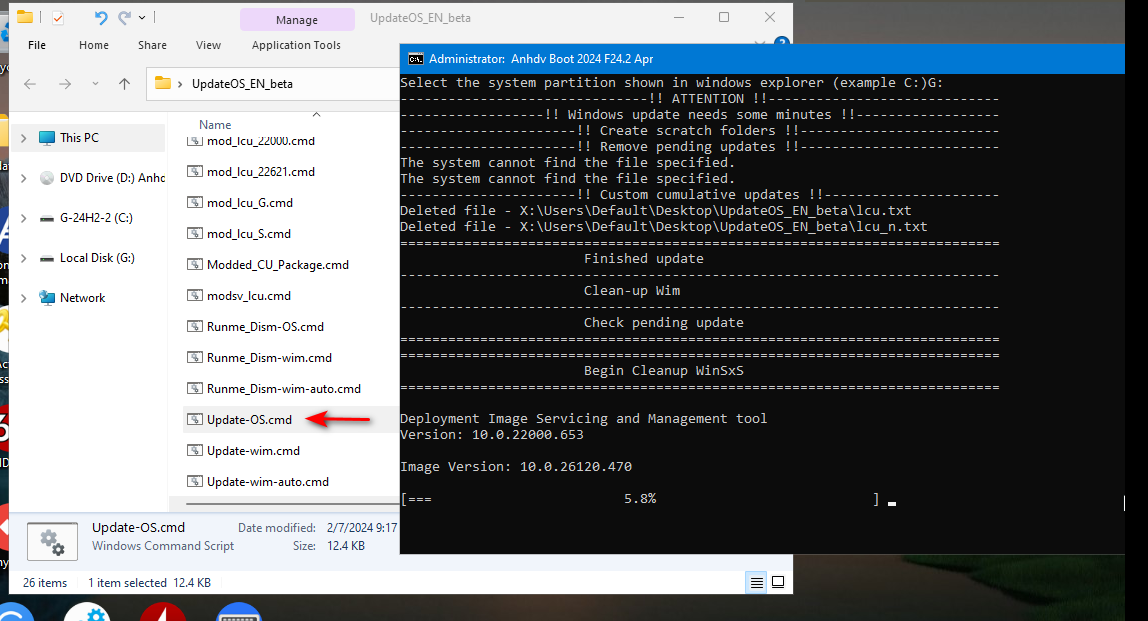This screenshot has width=1148, height=621.
Task: Select Modded_CU_Package.cmd file
Action: pos(277,264)
